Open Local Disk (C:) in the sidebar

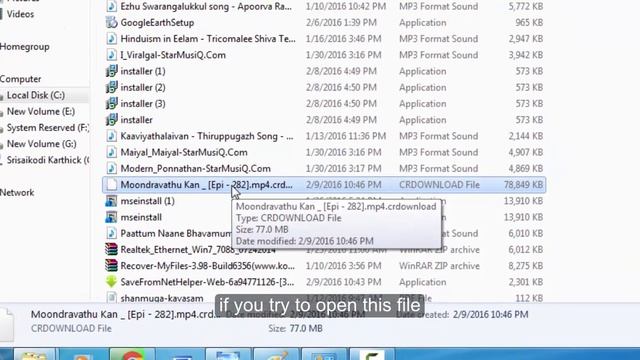(x=36, y=95)
